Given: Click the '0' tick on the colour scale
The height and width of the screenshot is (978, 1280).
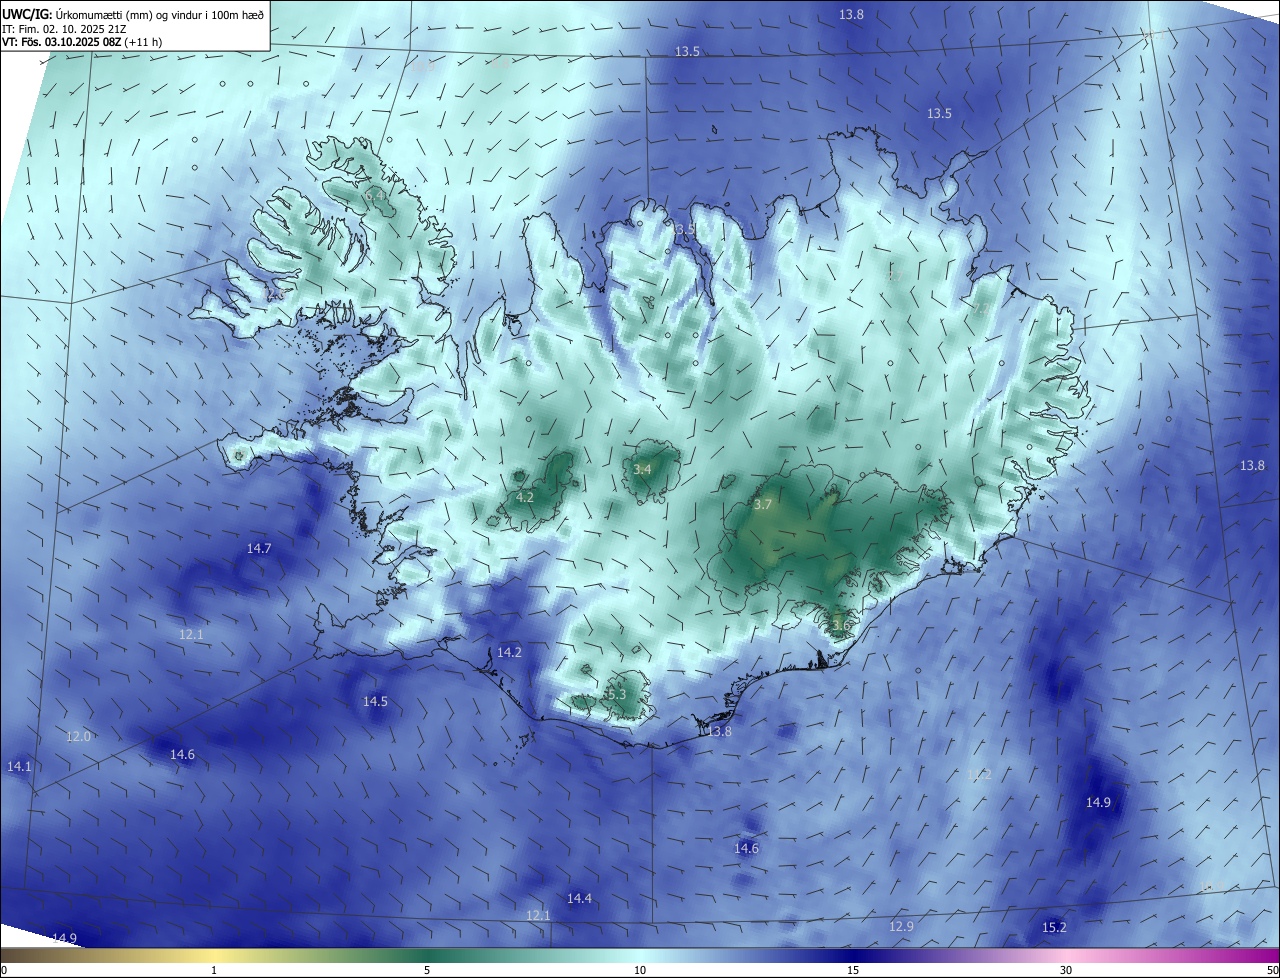Looking at the screenshot, I should pos(3,970).
